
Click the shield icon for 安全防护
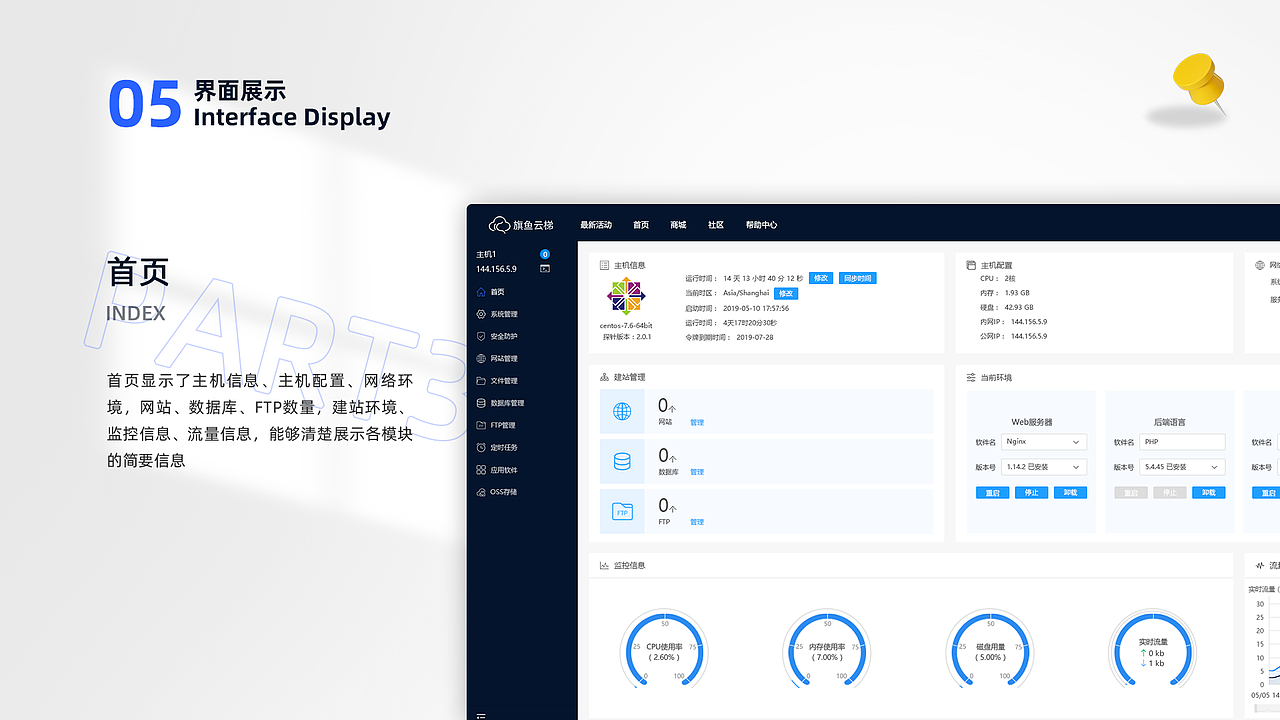click(481, 336)
